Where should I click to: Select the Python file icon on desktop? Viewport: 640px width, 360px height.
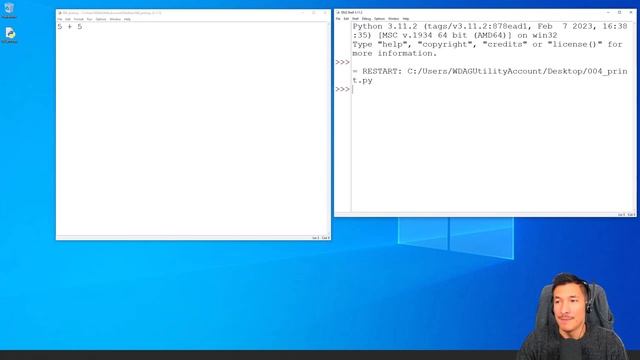(9, 35)
